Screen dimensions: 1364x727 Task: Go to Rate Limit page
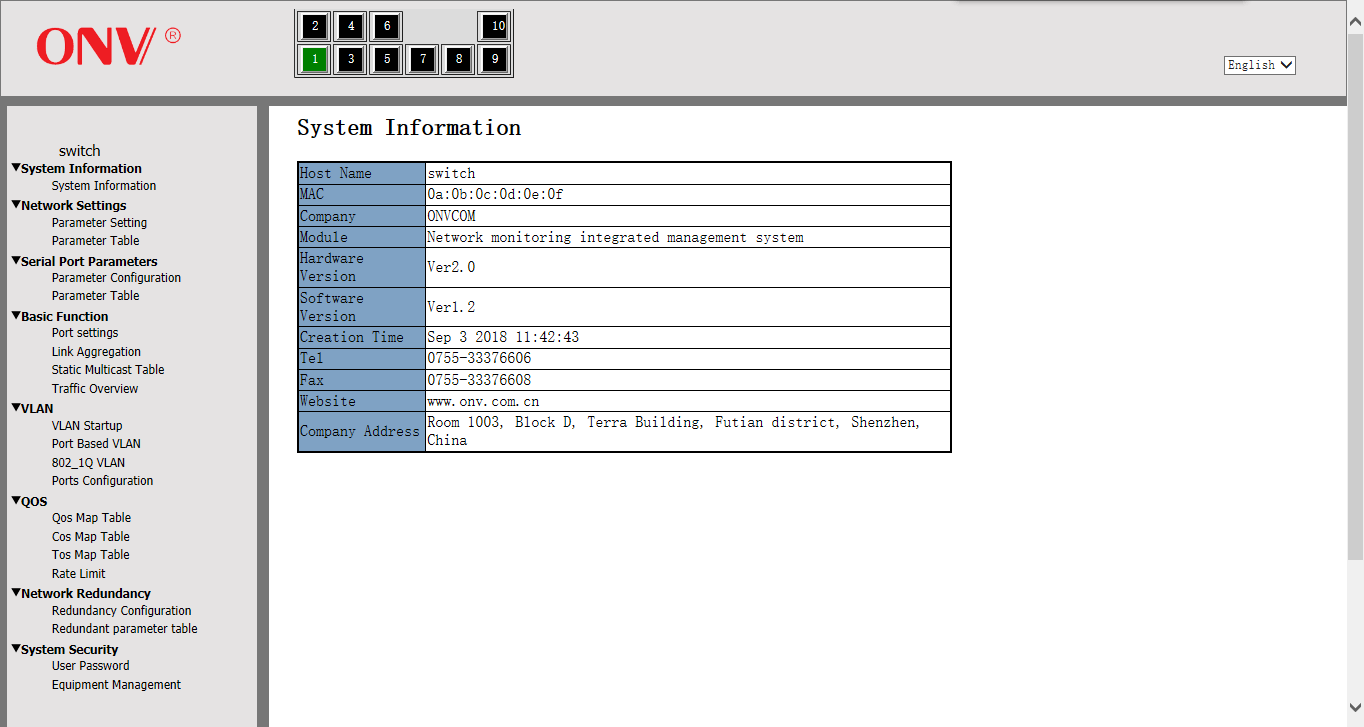[x=78, y=574]
